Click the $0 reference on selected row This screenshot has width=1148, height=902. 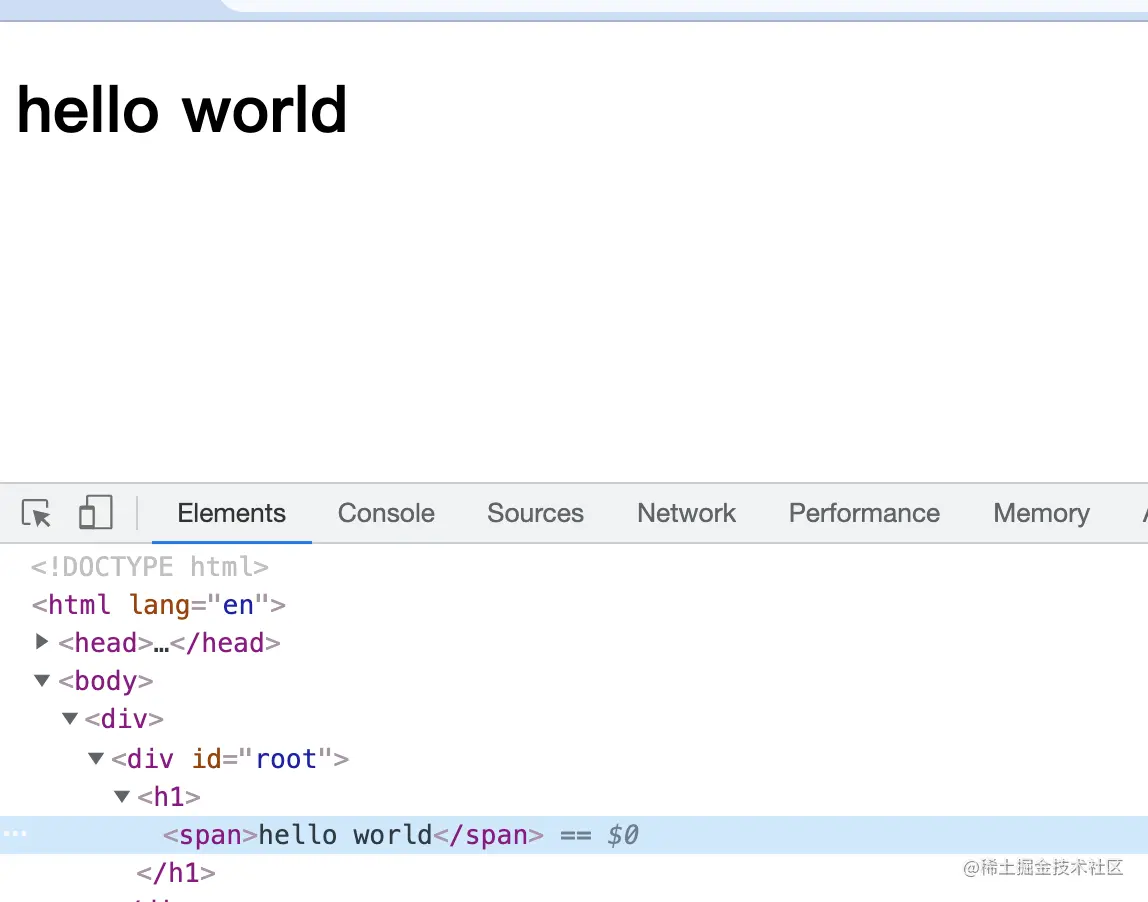(622, 835)
